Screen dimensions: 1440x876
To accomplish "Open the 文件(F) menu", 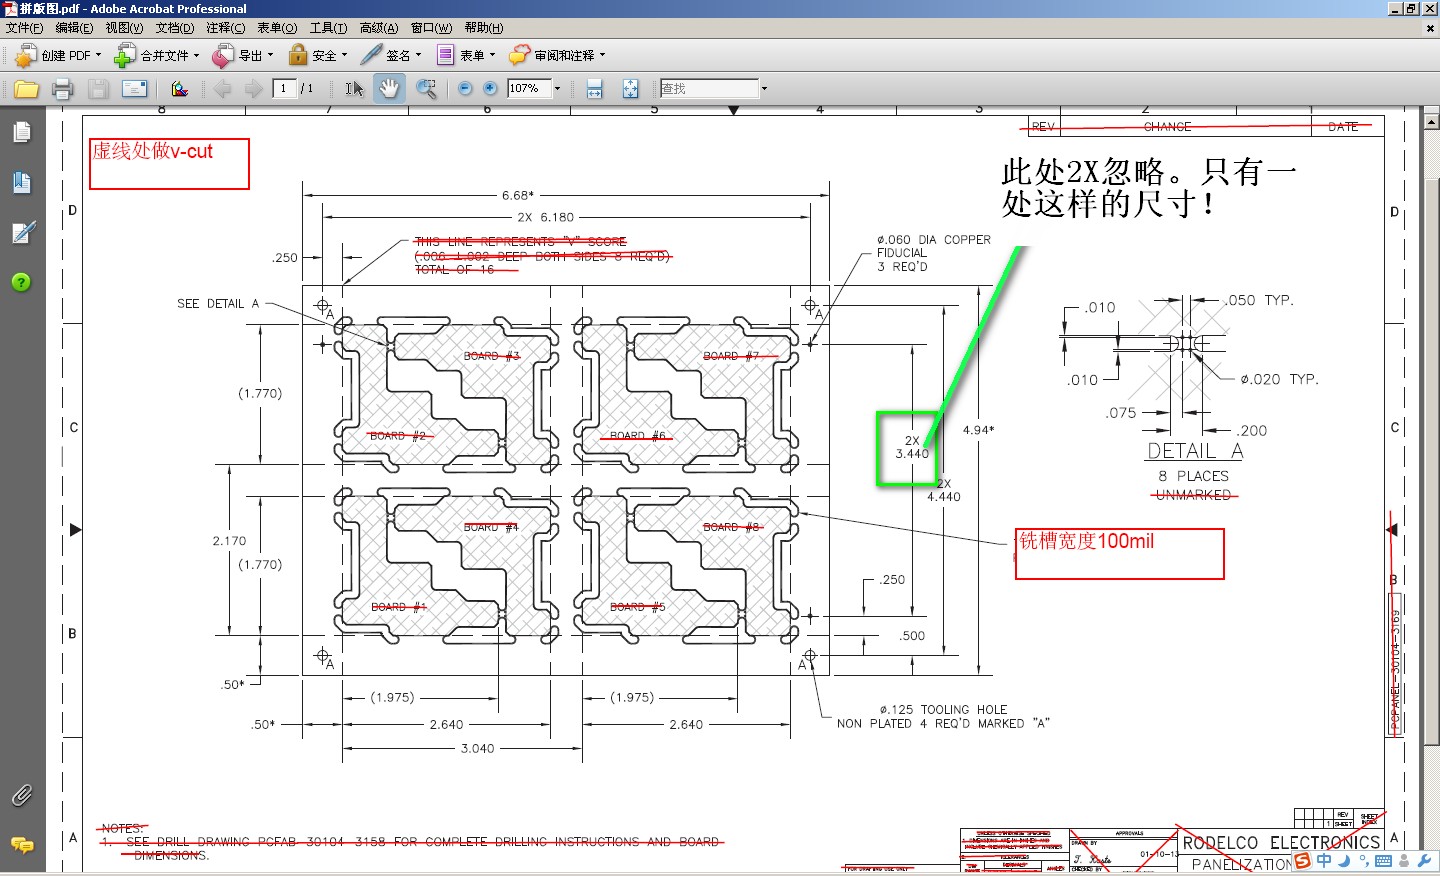I will tap(24, 28).
